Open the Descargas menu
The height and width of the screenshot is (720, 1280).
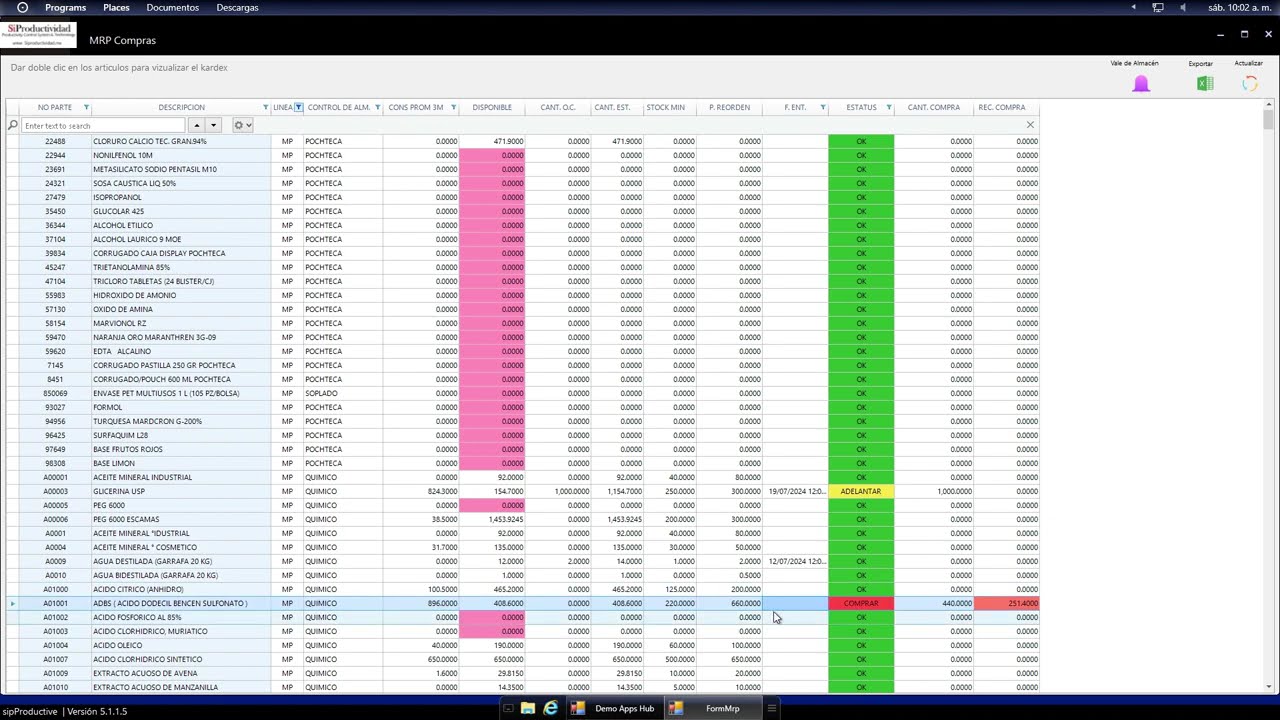(237, 7)
